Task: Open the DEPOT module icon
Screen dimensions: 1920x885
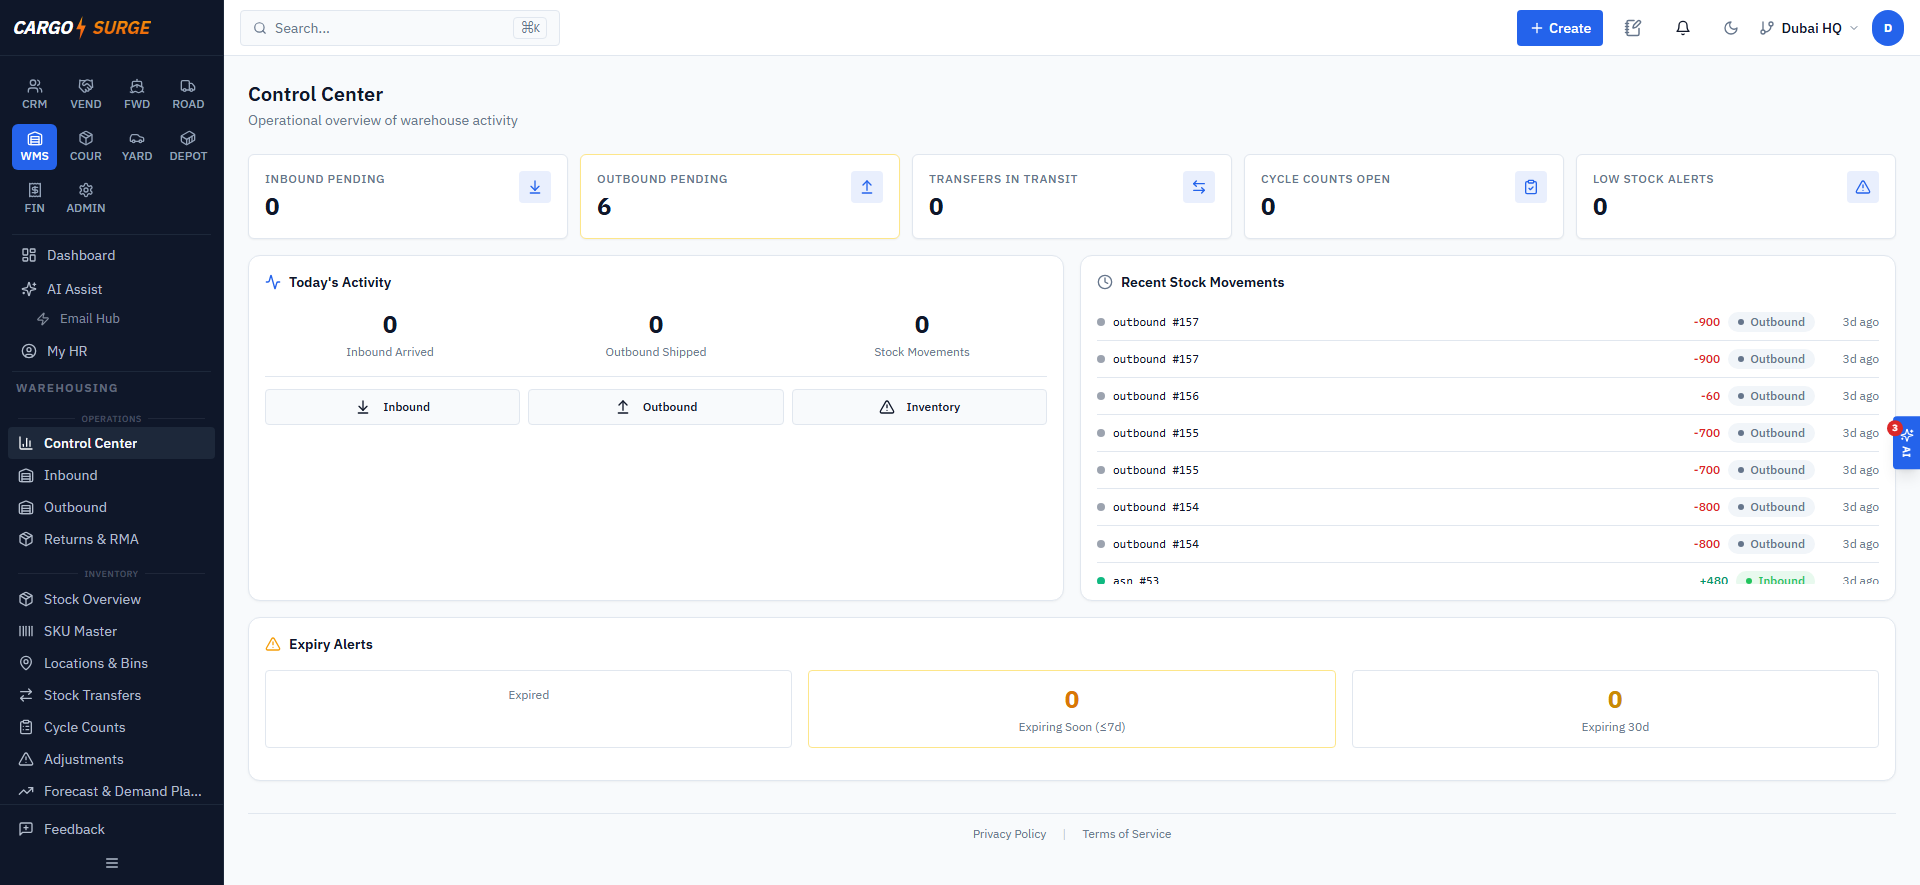Action: [x=188, y=146]
